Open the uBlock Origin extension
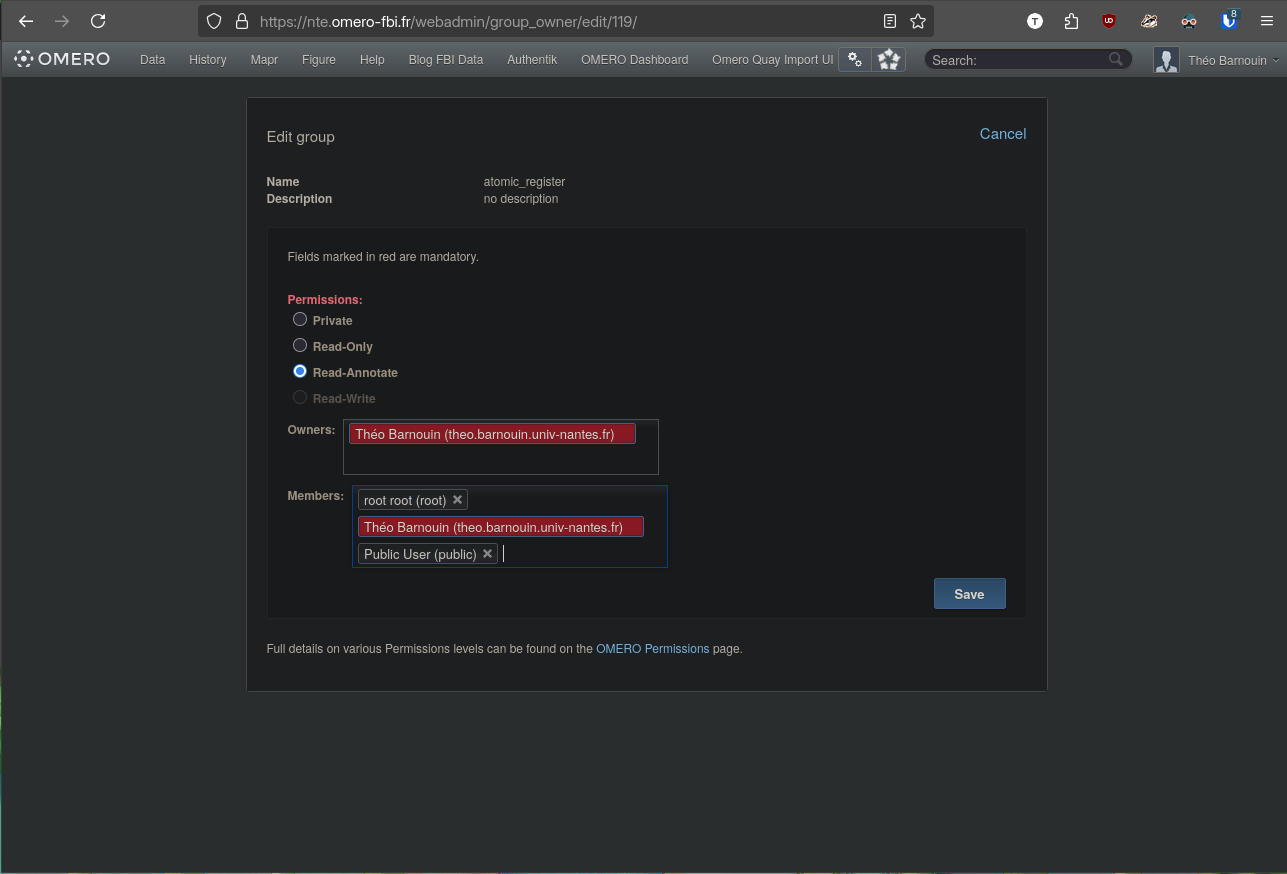The height and width of the screenshot is (874, 1287). (1109, 21)
